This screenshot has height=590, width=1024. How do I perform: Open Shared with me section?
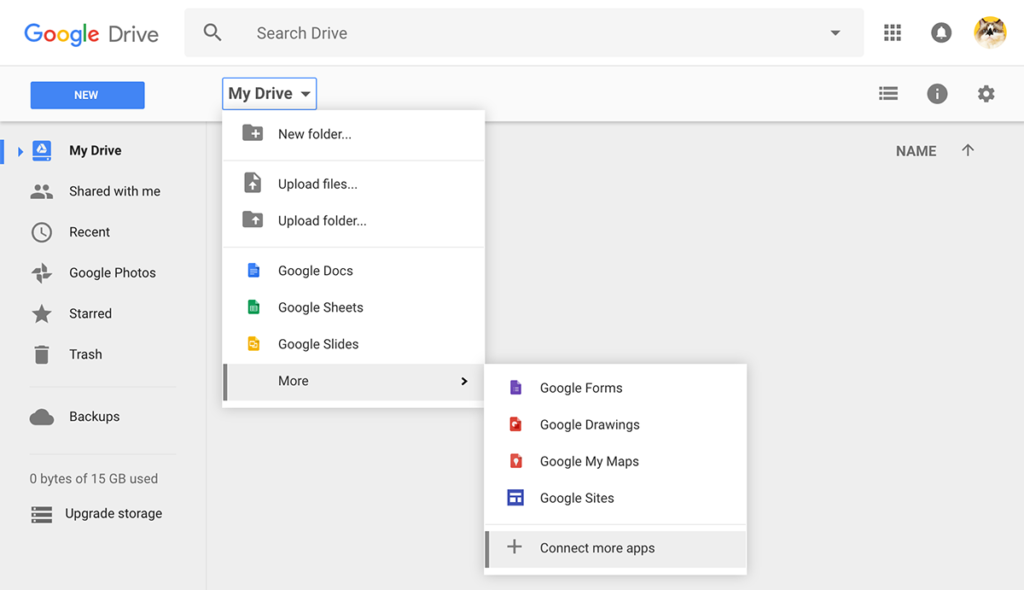point(114,191)
